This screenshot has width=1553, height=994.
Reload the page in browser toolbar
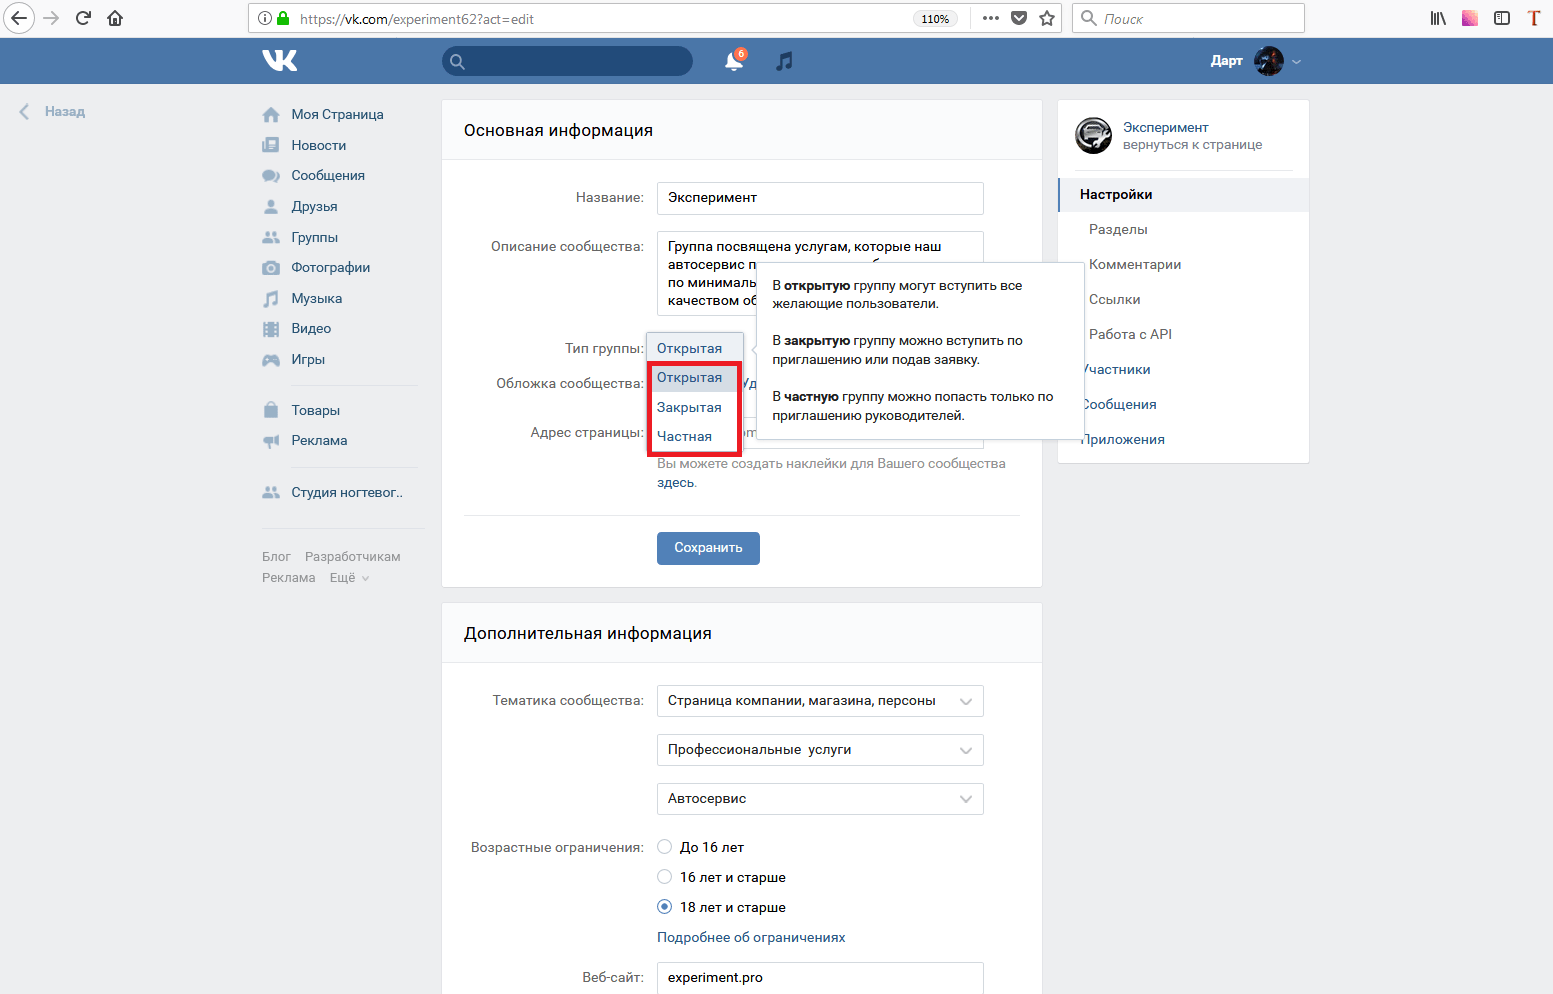click(x=83, y=18)
